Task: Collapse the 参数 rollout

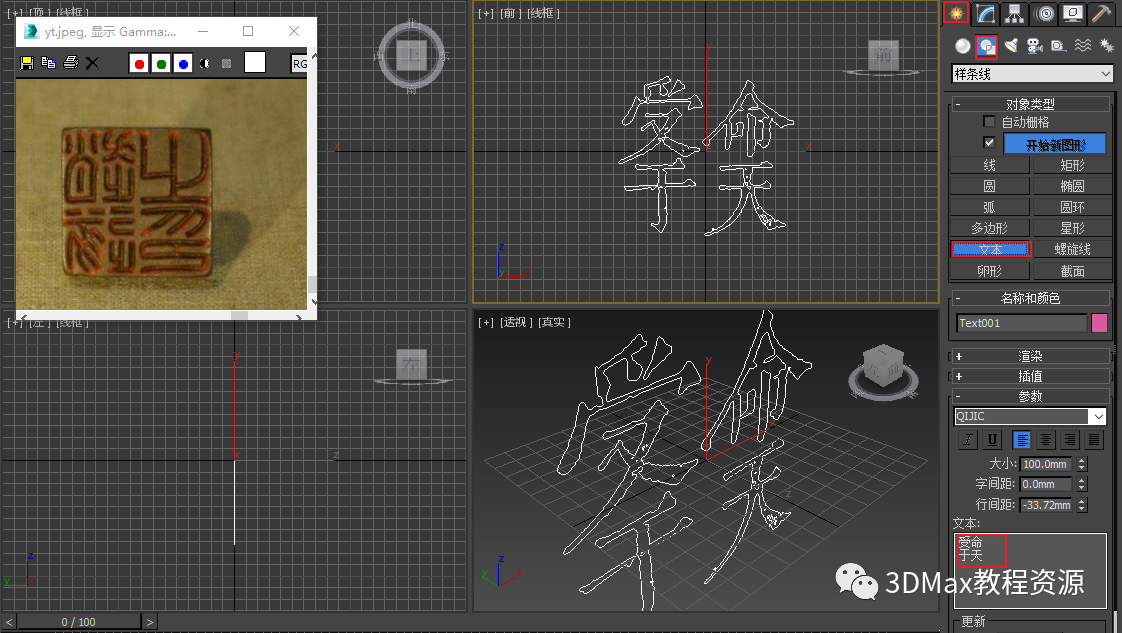Action: (1030, 396)
